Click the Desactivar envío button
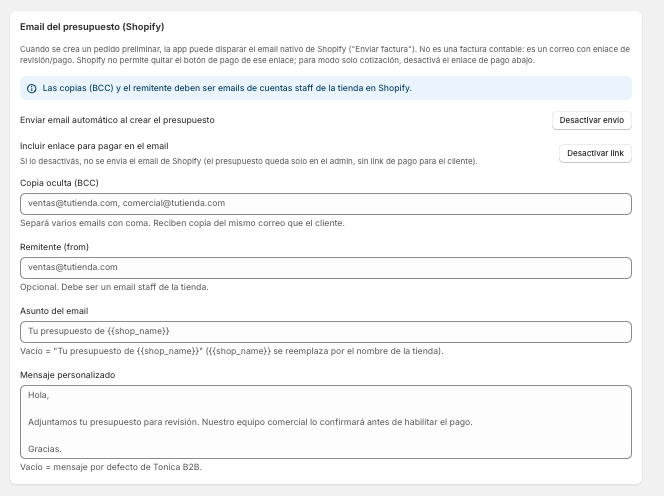This screenshot has height=496, width=664. coord(592,120)
